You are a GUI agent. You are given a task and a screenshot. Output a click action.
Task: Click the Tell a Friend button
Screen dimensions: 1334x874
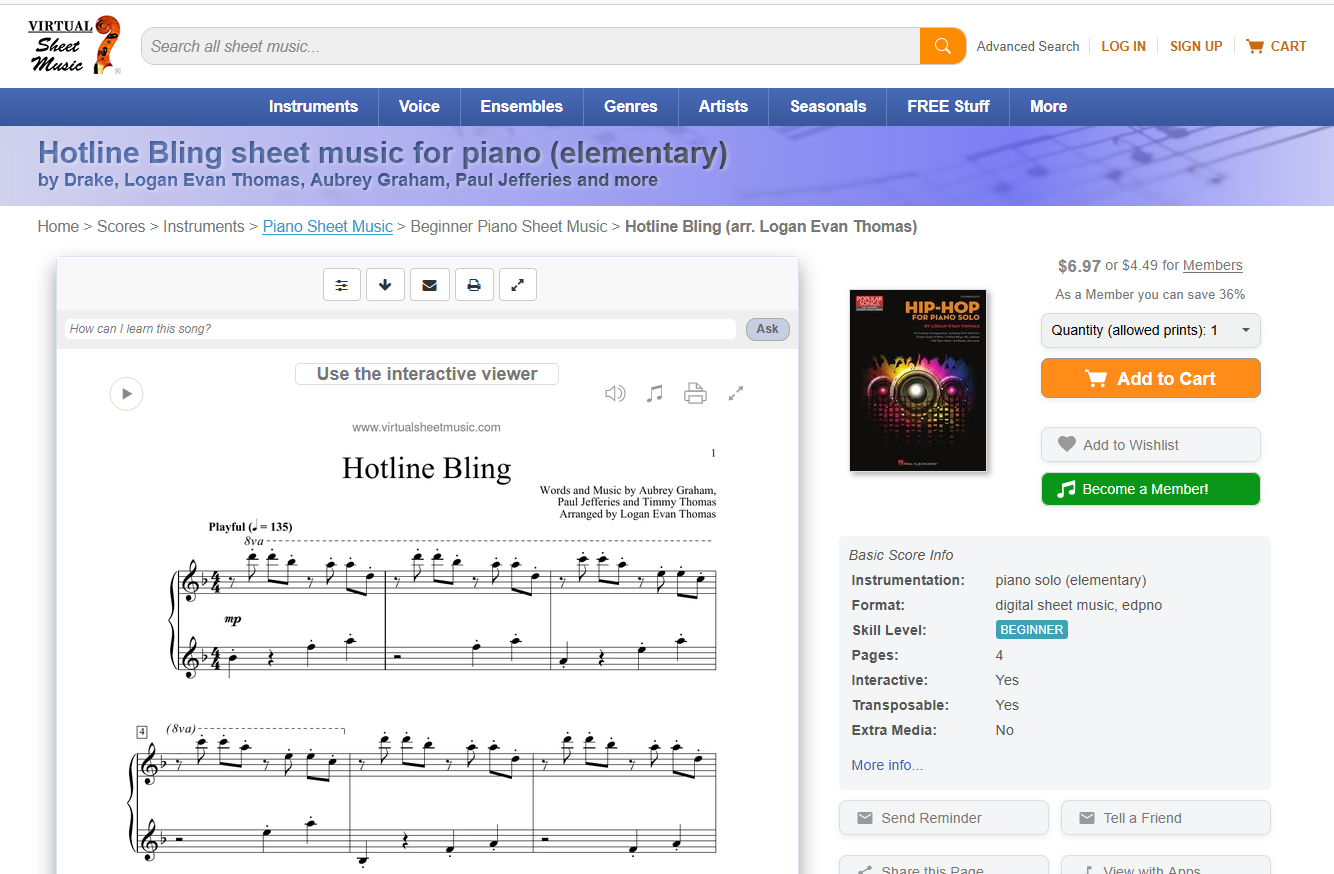pyautogui.click(x=1166, y=818)
